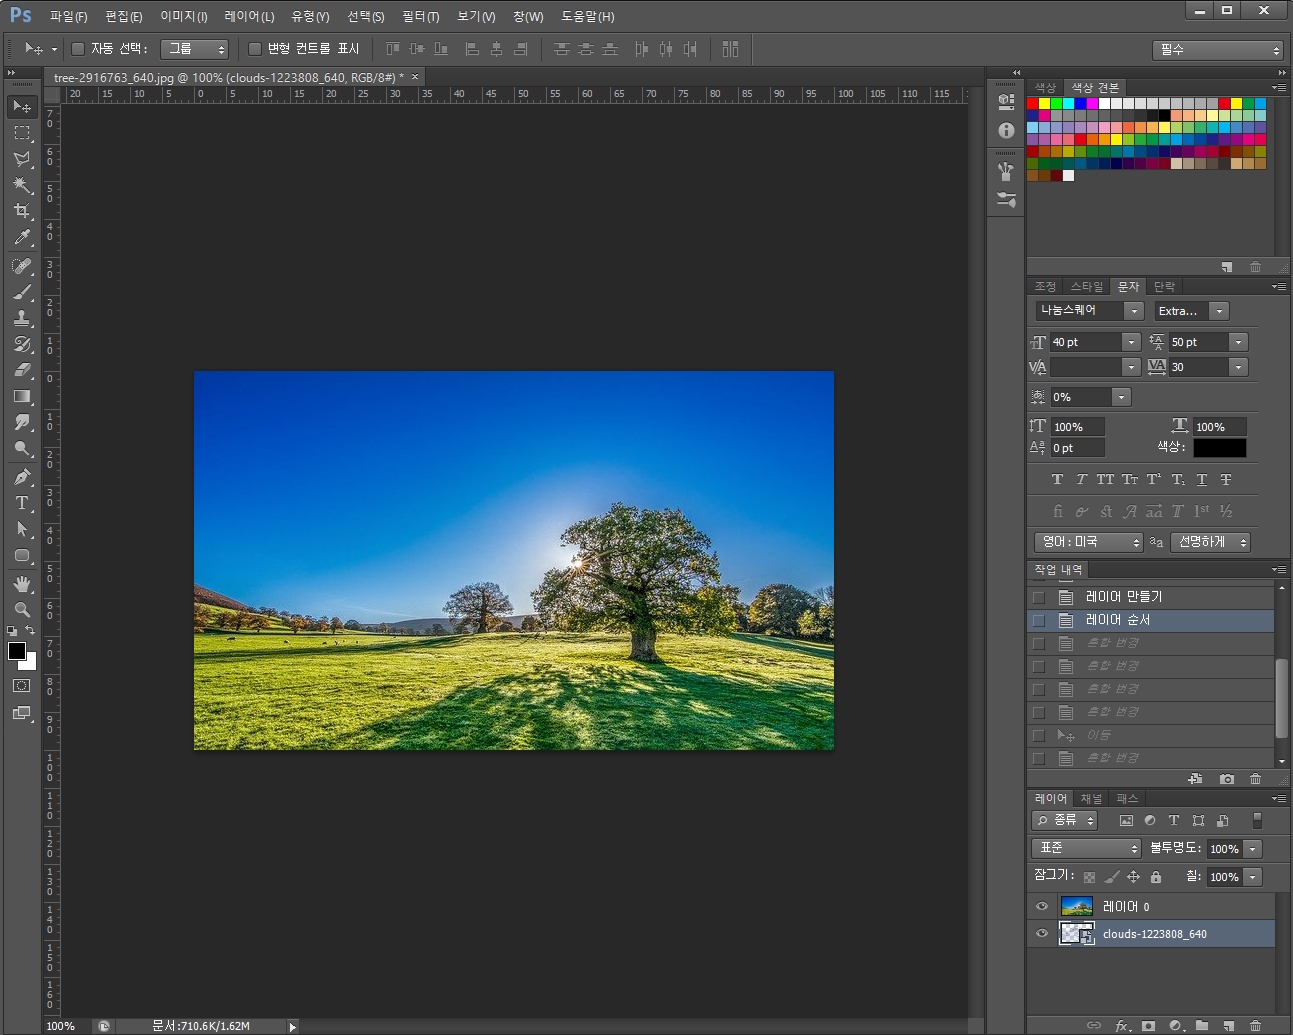Screen dimensions: 1293x1035
Task: Open the 필터(T) menu
Action: point(421,17)
